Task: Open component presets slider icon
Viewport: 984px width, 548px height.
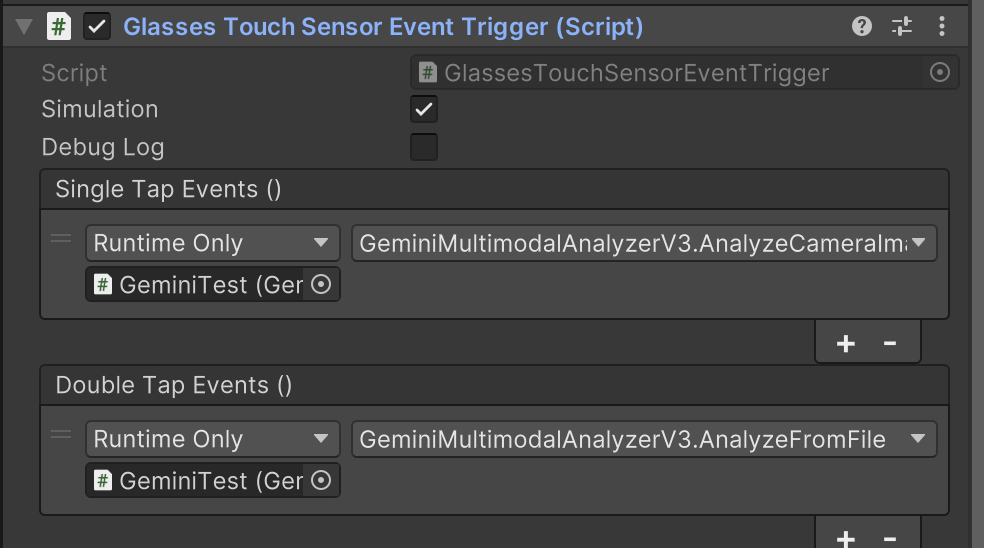Action: coord(902,27)
